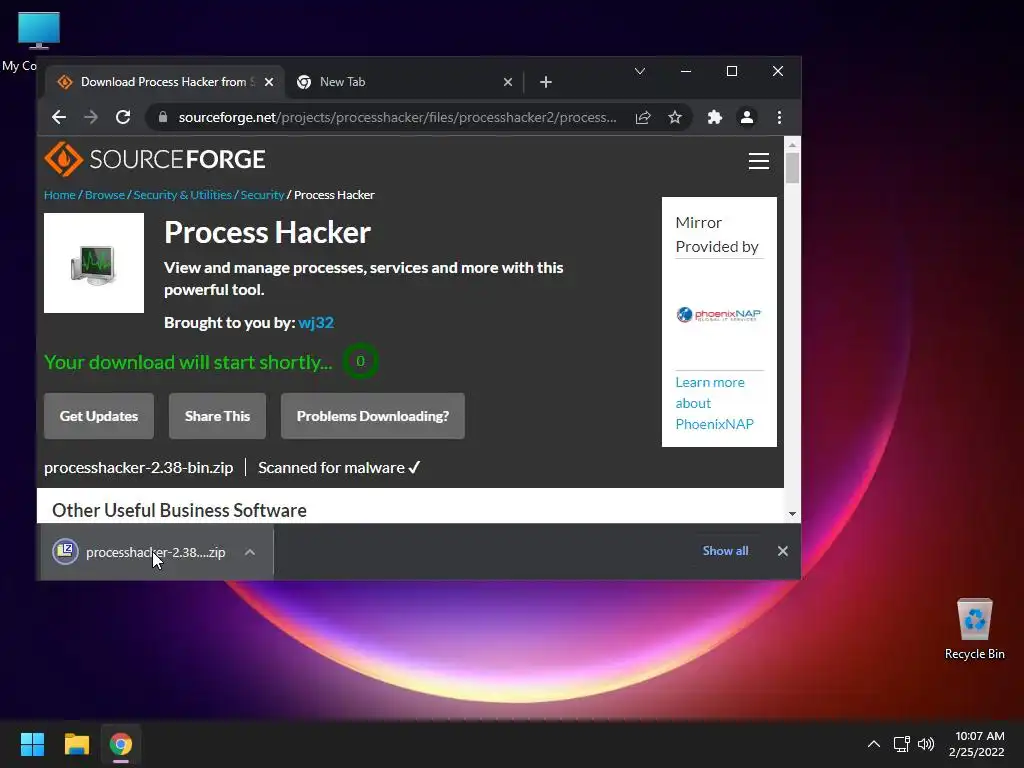Viewport: 1024px width, 768px height.
Task: Open the Chrome extensions puzzle icon
Action: pyautogui.click(x=715, y=118)
